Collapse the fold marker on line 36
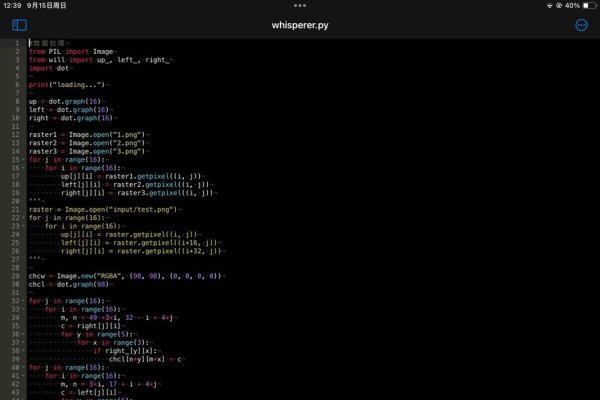600x400 pixels. [23, 334]
